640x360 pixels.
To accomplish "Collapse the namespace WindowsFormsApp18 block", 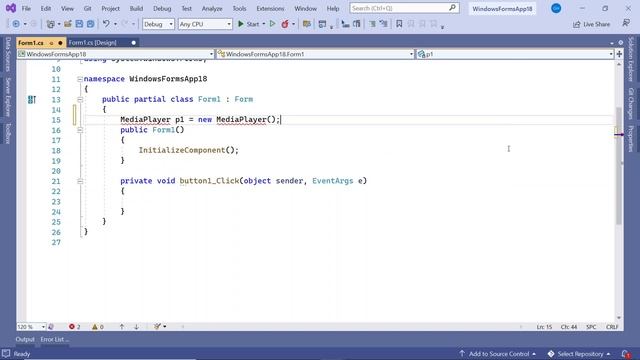I will [80, 79].
